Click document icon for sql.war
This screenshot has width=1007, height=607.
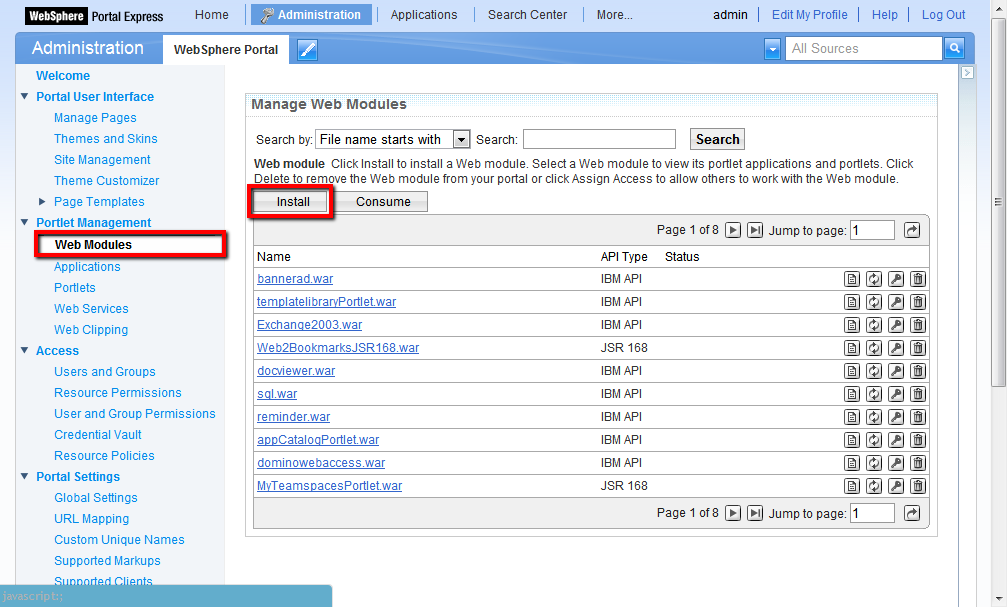[852, 394]
